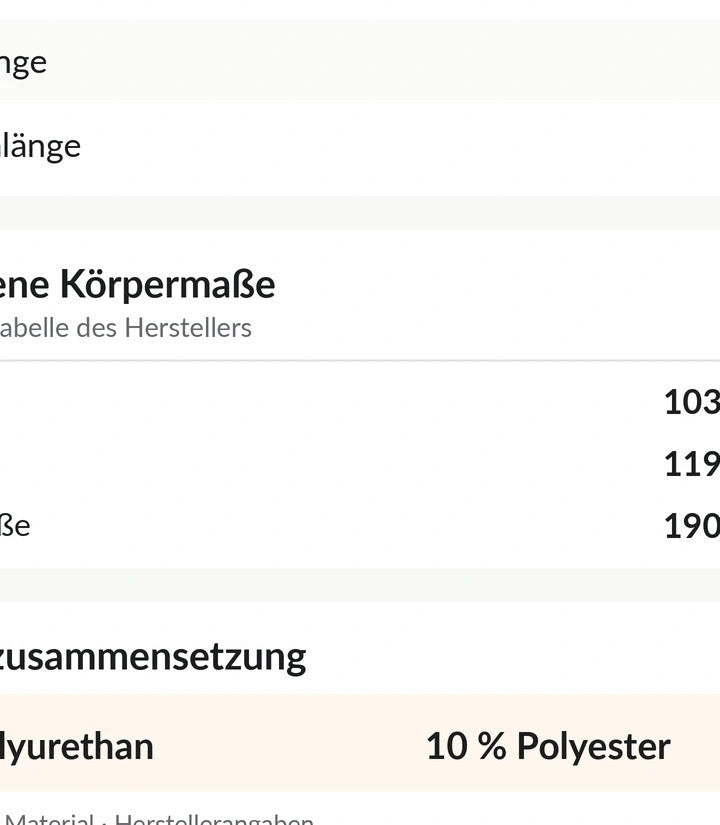Click the partial 'nge' row label at top
The height and width of the screenshot is (825, 720).
pyautogui.click(x=23, y=63)
